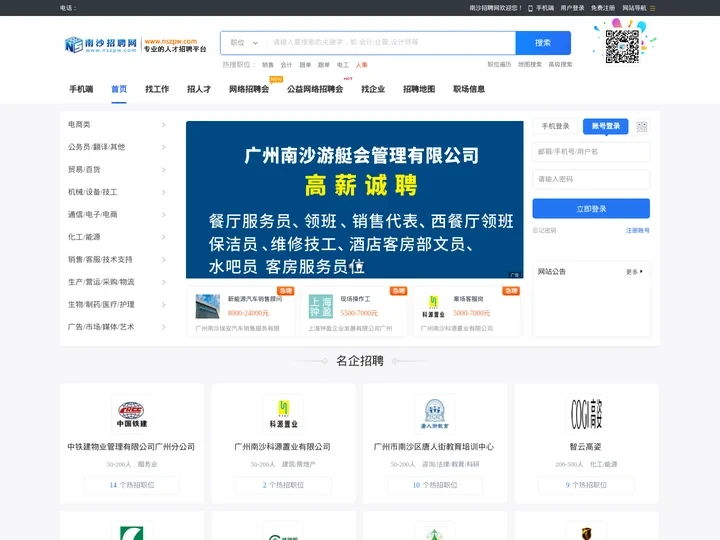
Task: Open the 职位 search type dropdown
Action: (x=244, y=43)
